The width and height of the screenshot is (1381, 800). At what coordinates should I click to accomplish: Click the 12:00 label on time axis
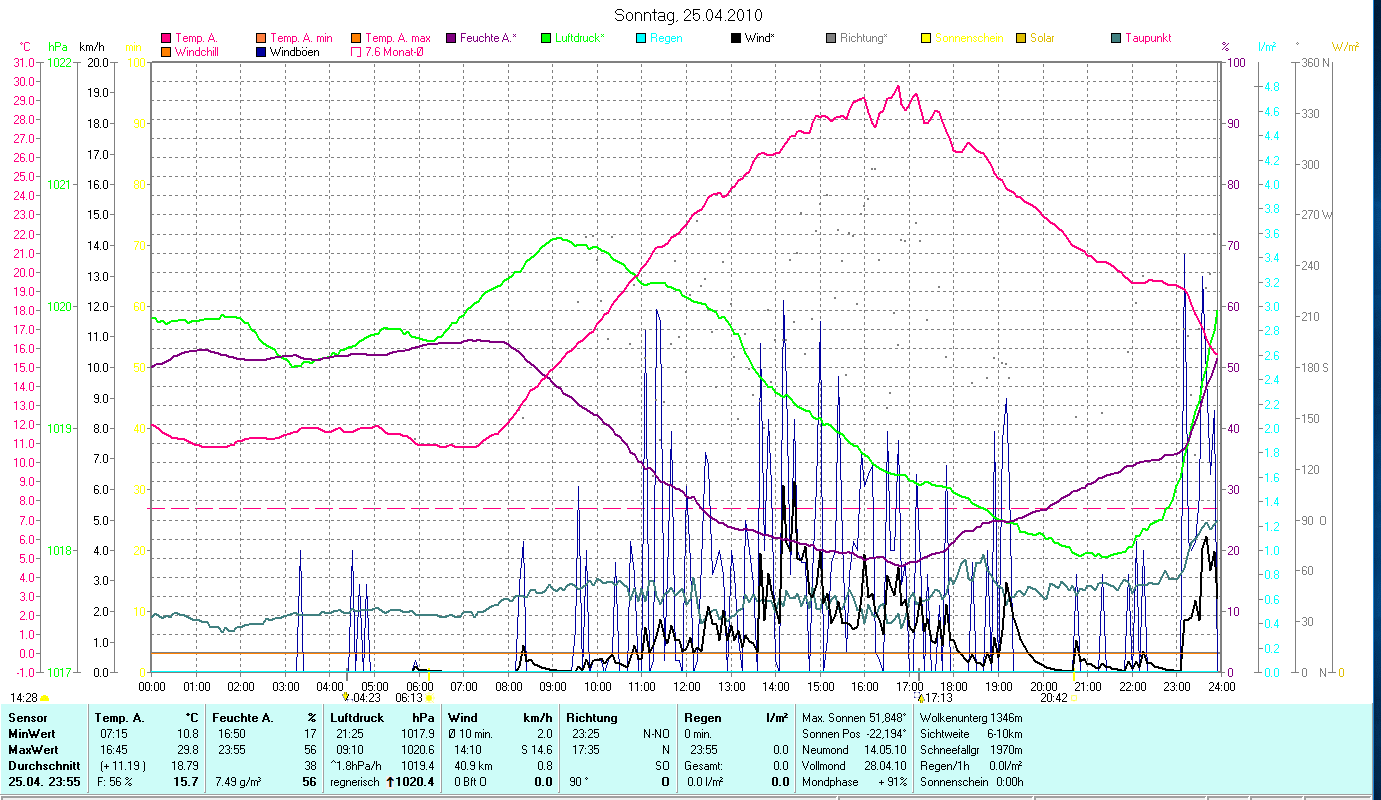tap(687, 686)
